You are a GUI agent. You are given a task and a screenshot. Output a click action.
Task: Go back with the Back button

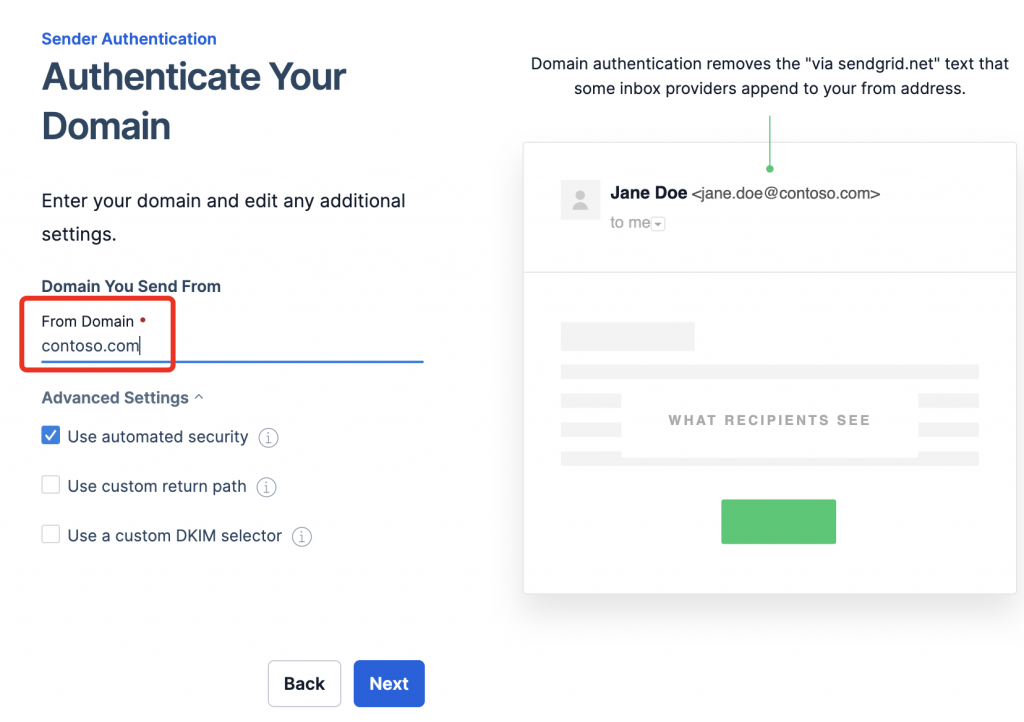click(304, 684)
